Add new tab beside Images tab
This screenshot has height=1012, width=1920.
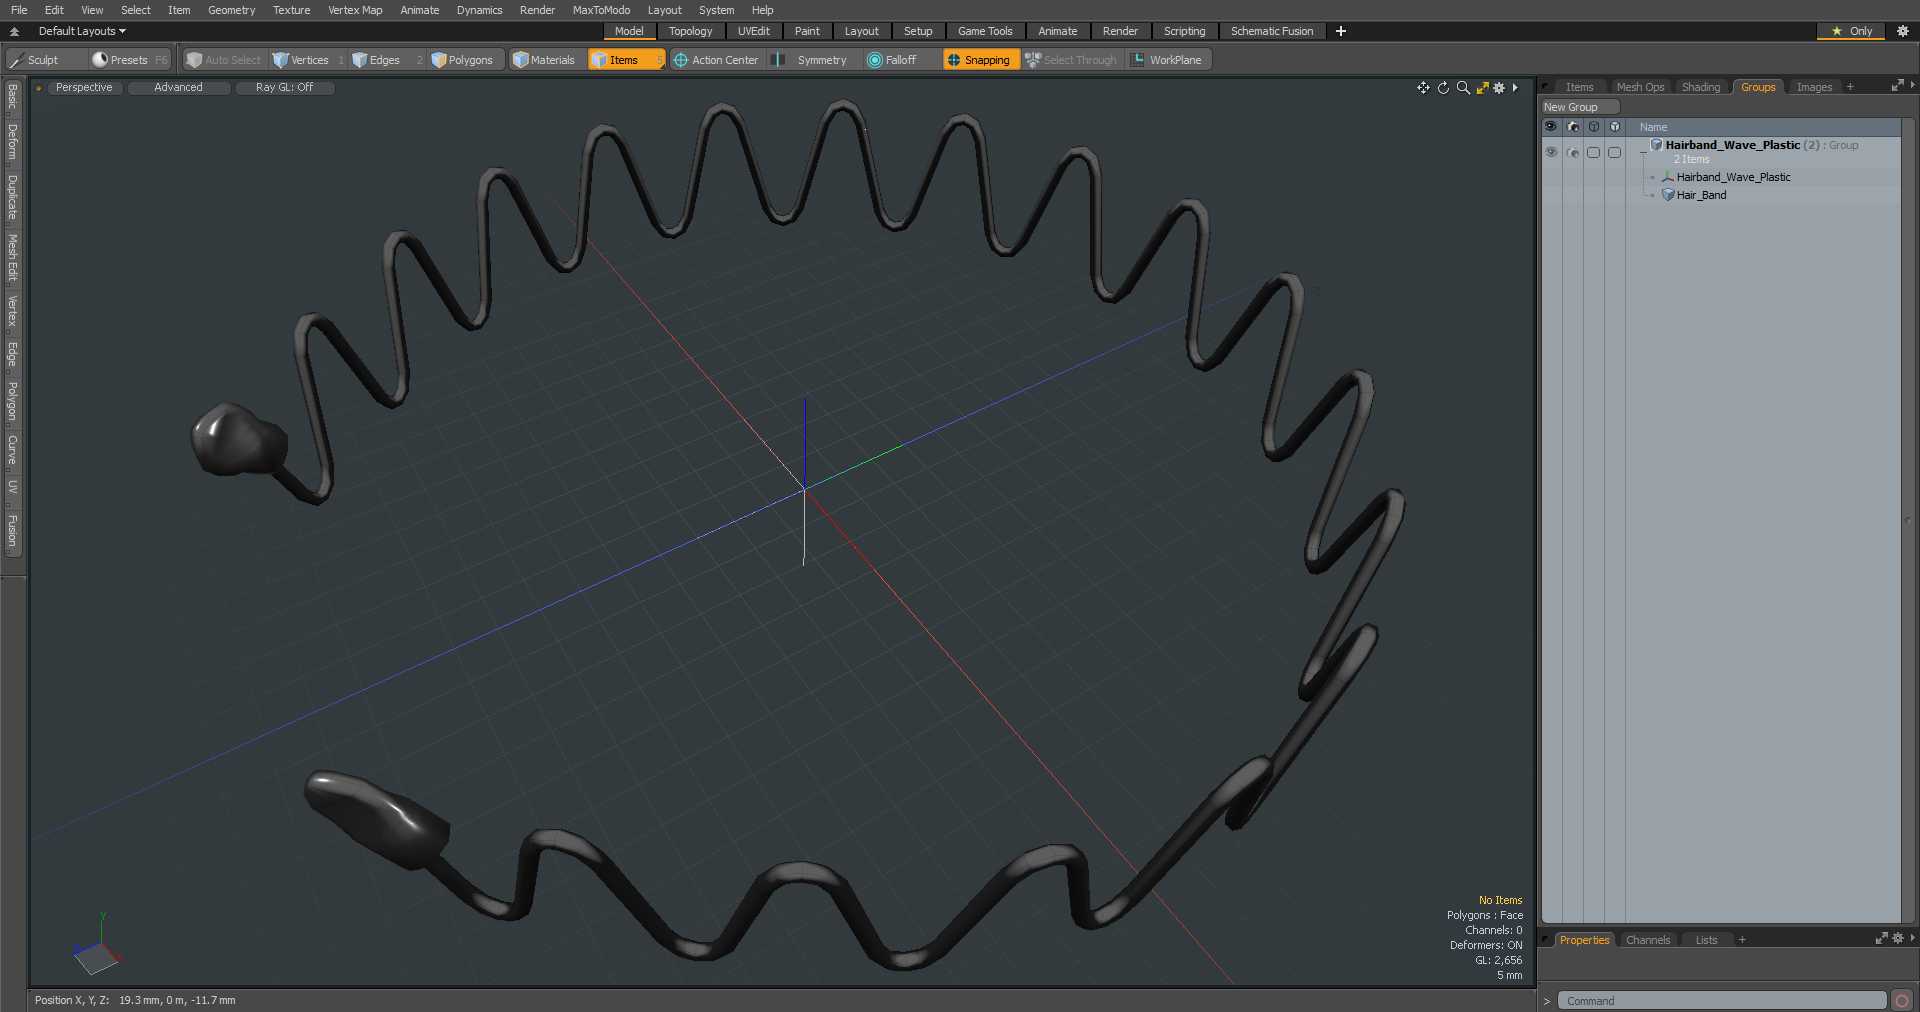1850,87
